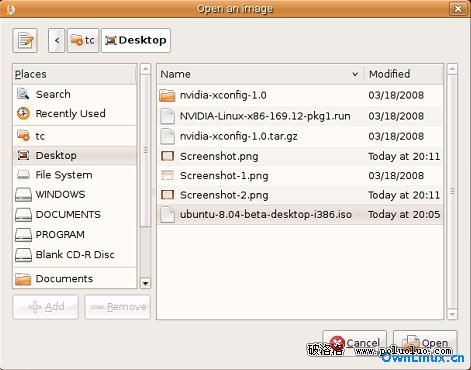Viewport: 471px width, 370px height.
Task: Select the Documents bookmark folder
Action: coord(75,279)
